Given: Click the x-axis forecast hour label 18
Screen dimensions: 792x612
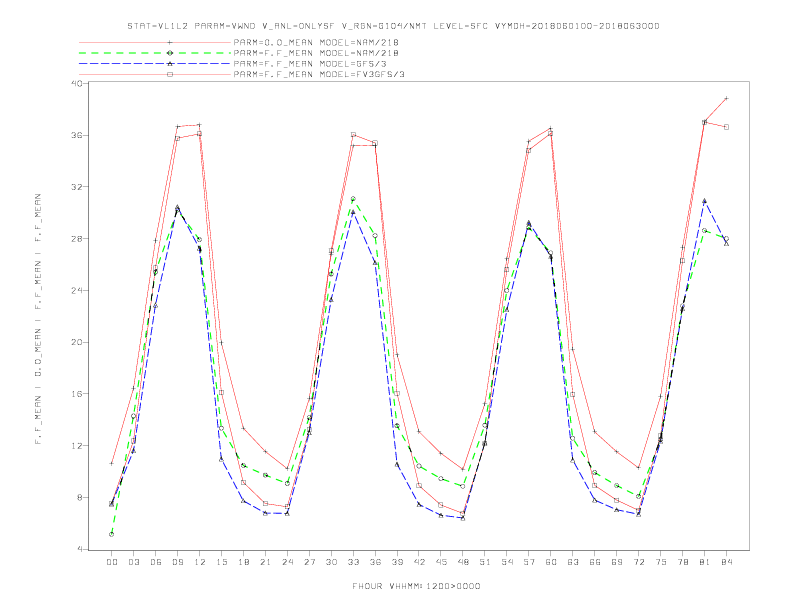Looking at the screenshot, I should pyautogui.click(x=243, y=562).
